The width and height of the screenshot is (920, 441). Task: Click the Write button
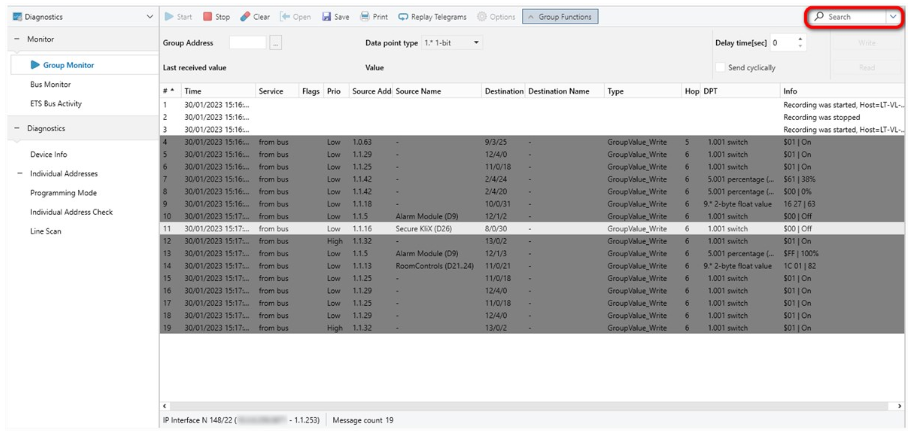(866, 43)
